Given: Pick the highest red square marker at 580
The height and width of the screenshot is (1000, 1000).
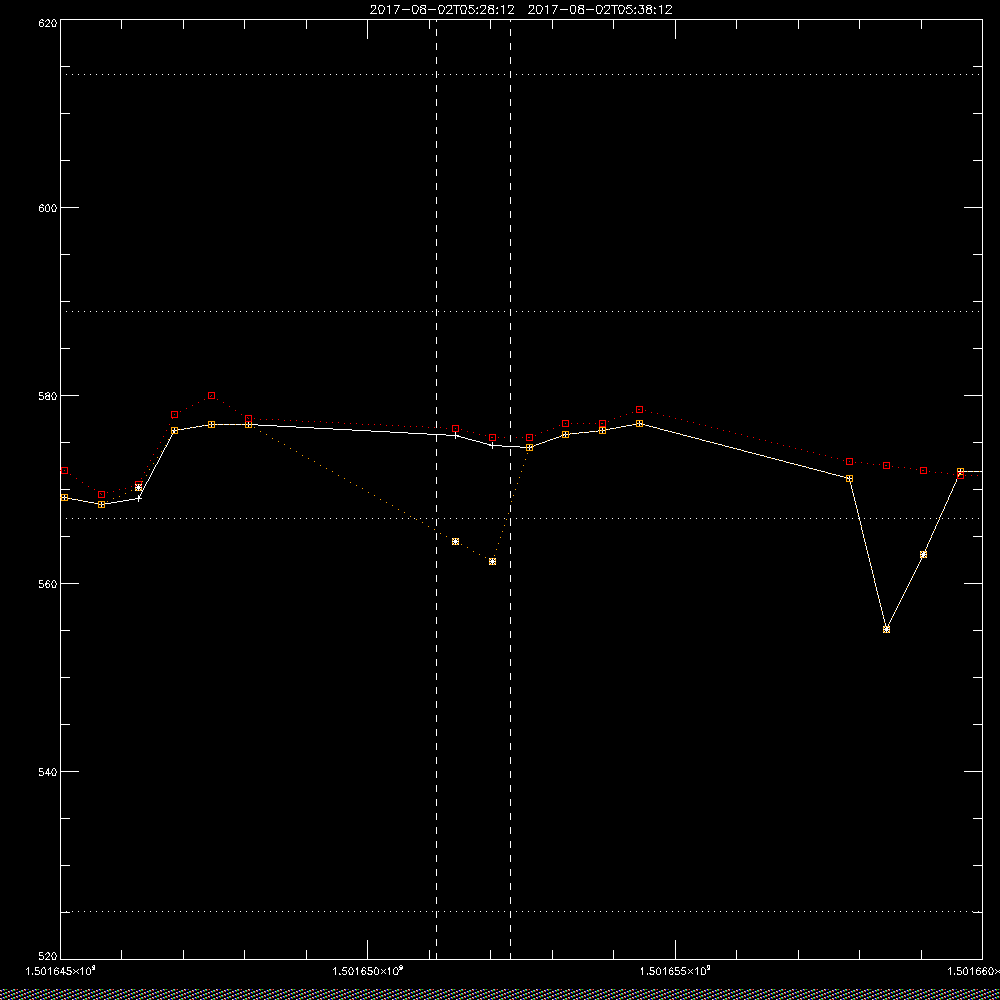Looking at the screenshot, I should pyautogui.click(x=212, y=395).
